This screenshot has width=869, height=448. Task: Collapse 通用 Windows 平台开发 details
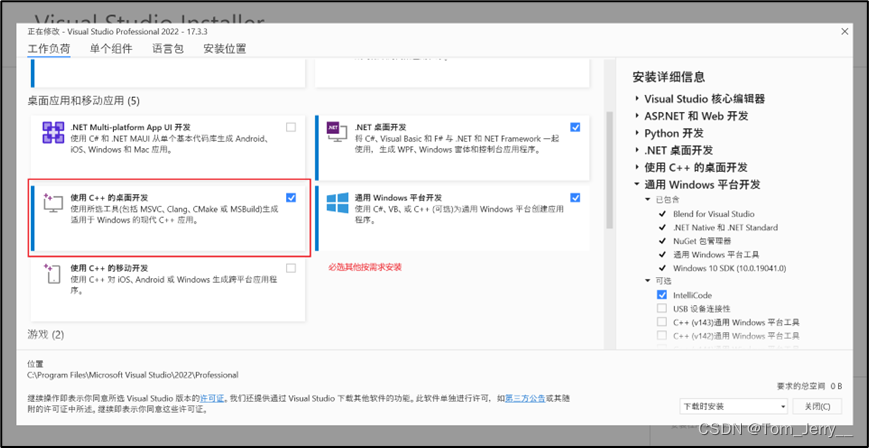tap(637, 185)
